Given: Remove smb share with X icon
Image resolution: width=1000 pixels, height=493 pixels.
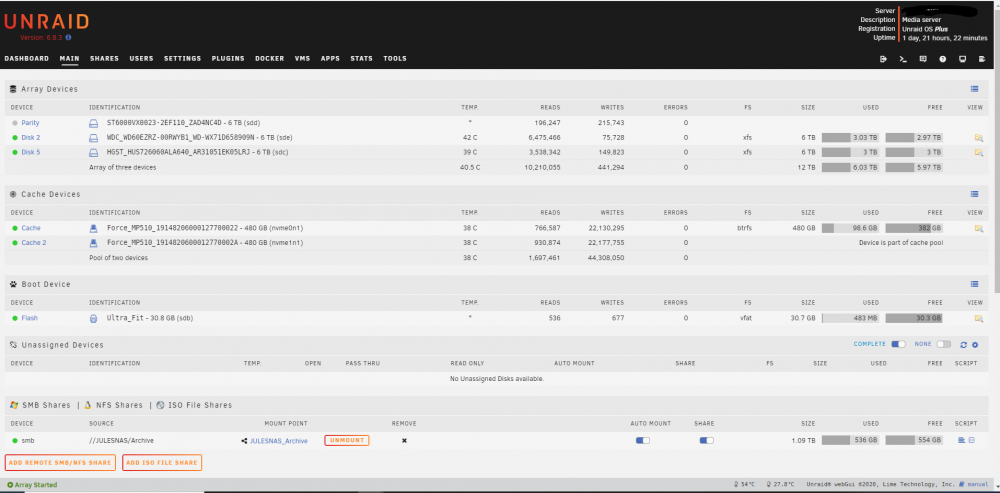Looking at the screenshot, I should (404, 440).
